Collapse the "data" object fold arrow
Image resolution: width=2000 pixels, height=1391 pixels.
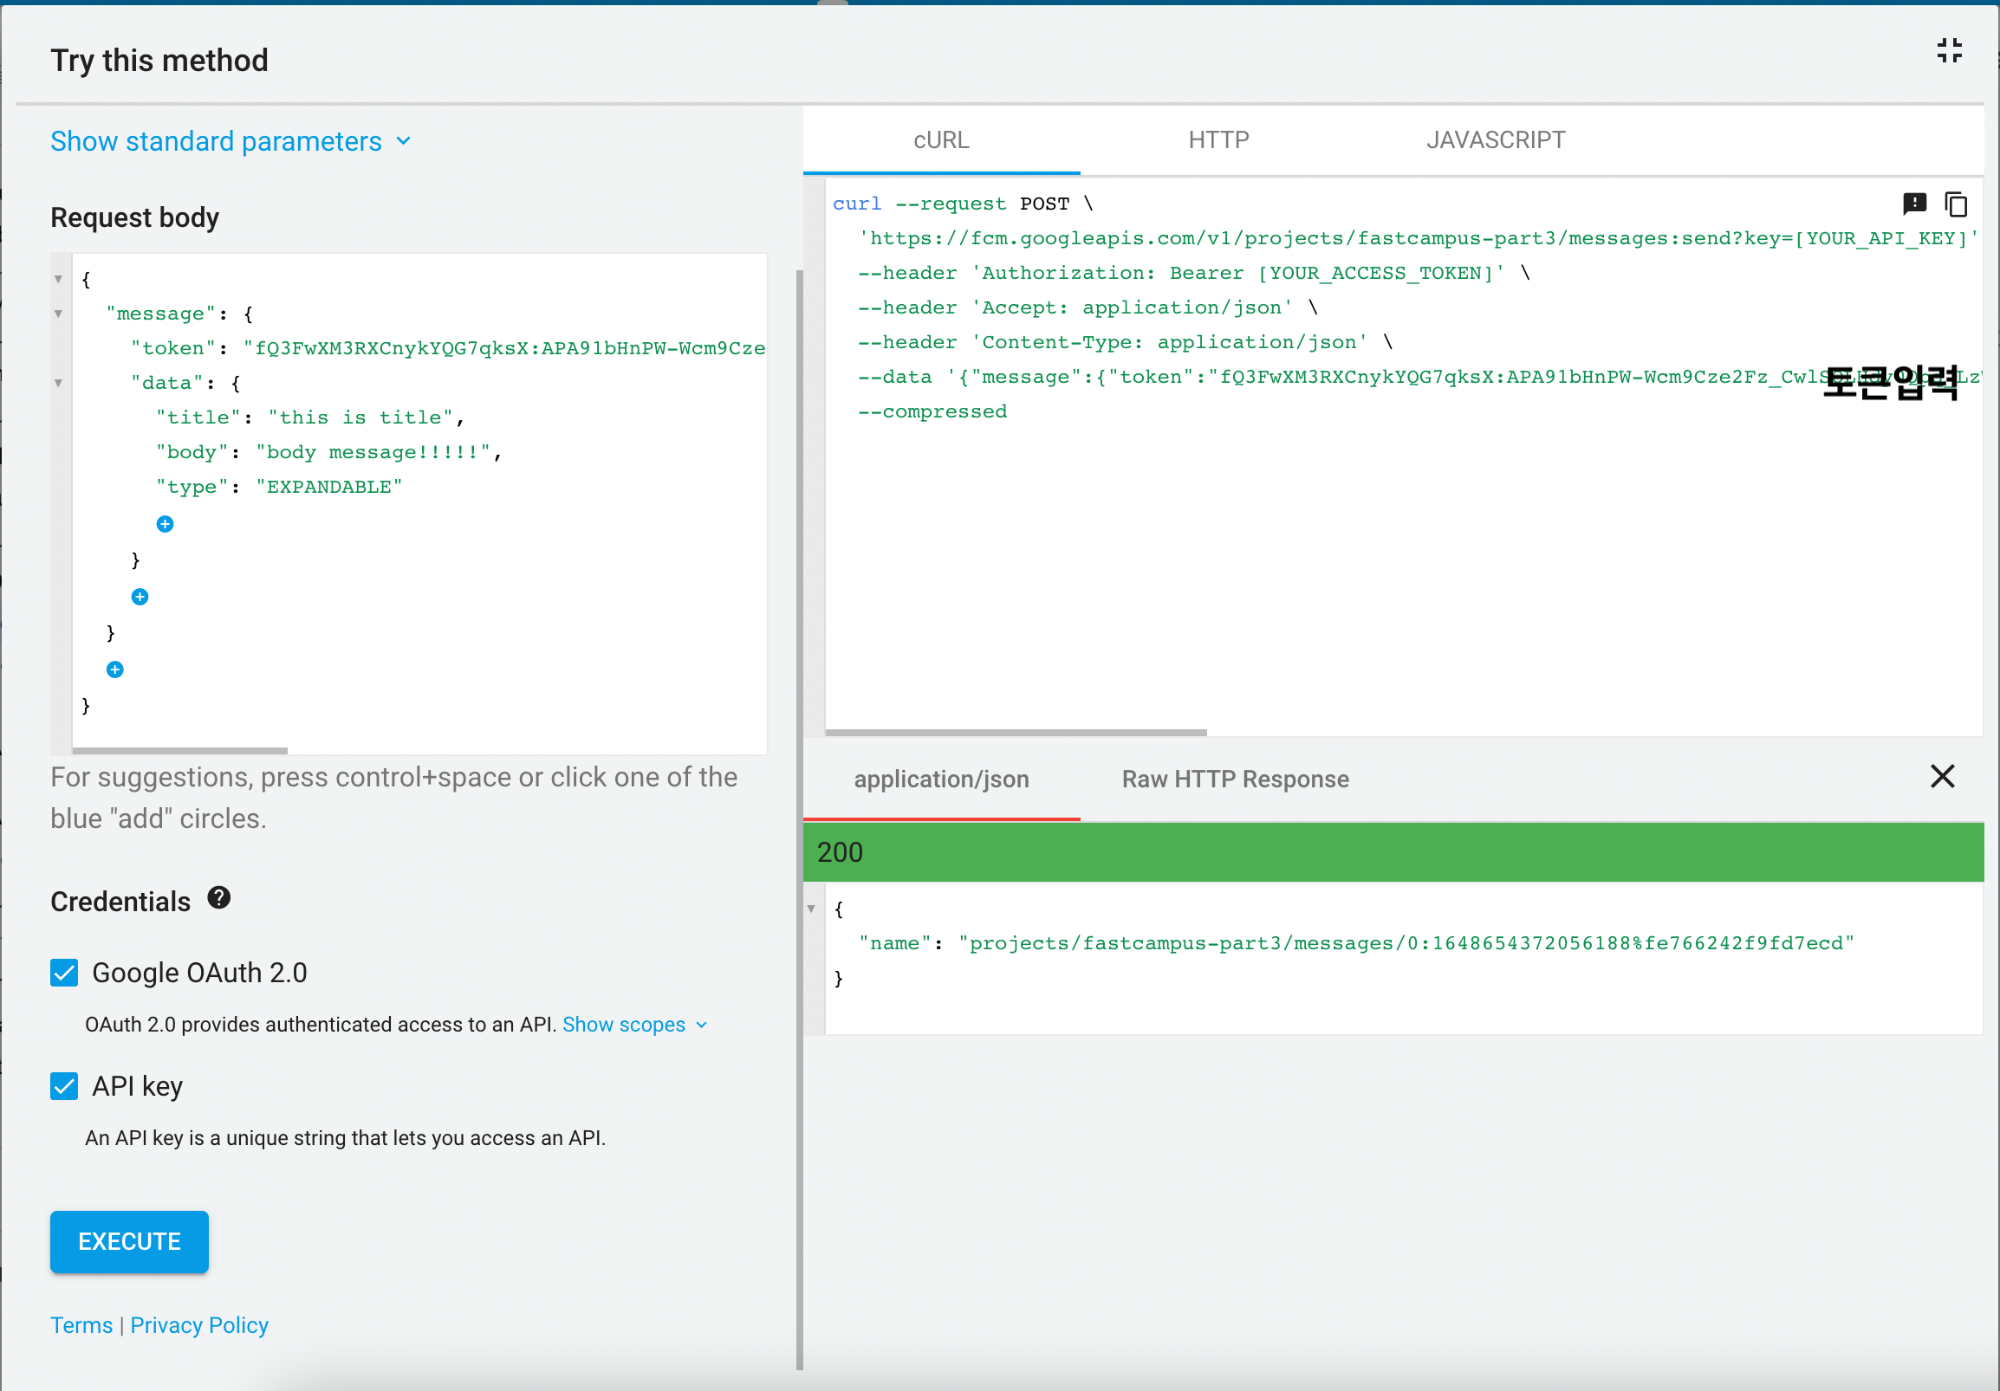59,383
